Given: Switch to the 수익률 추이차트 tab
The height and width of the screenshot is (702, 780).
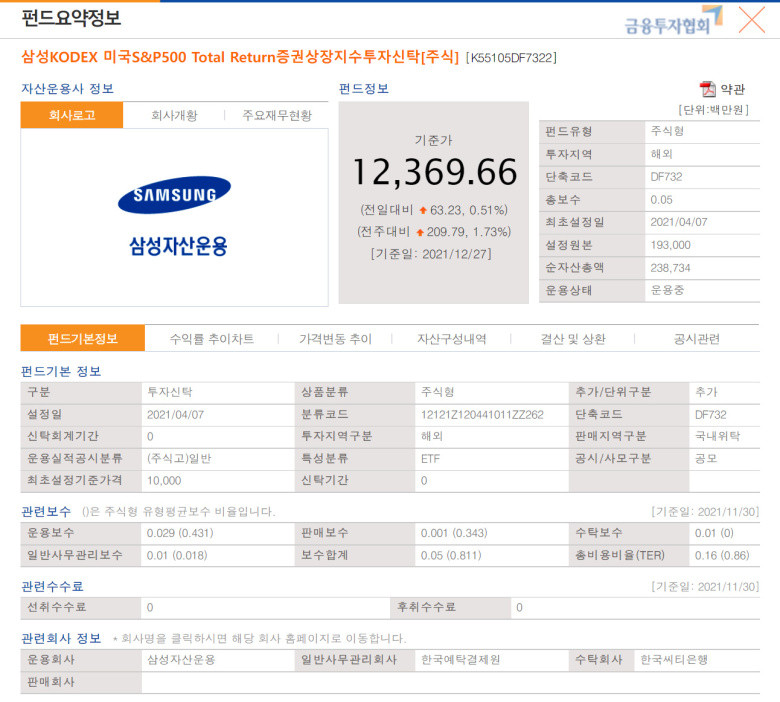Looking at the screenshot, I should click(x=212, y=339).
